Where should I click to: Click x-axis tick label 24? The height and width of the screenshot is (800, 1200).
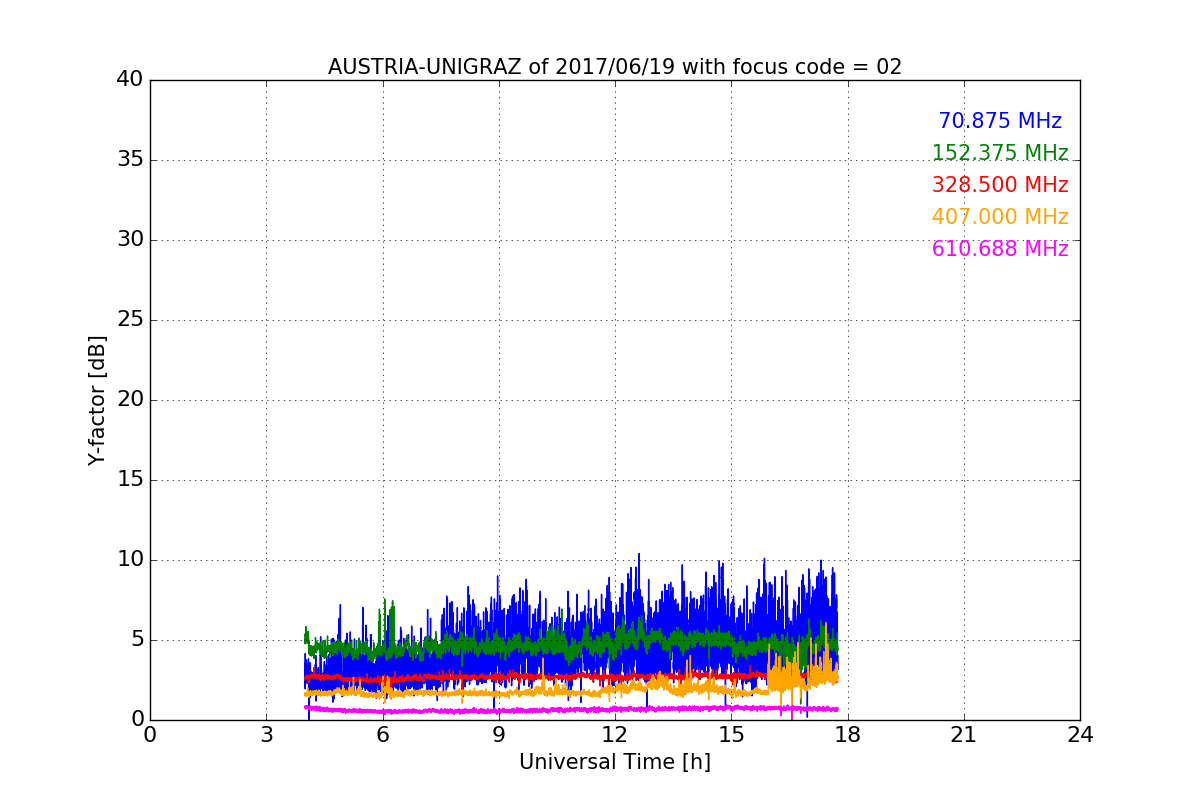pyautogui.click(x=1080, y=735)
